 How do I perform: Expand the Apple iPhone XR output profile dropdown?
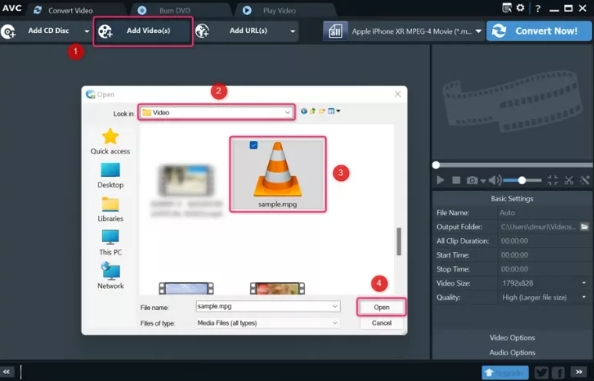point(478,31)
